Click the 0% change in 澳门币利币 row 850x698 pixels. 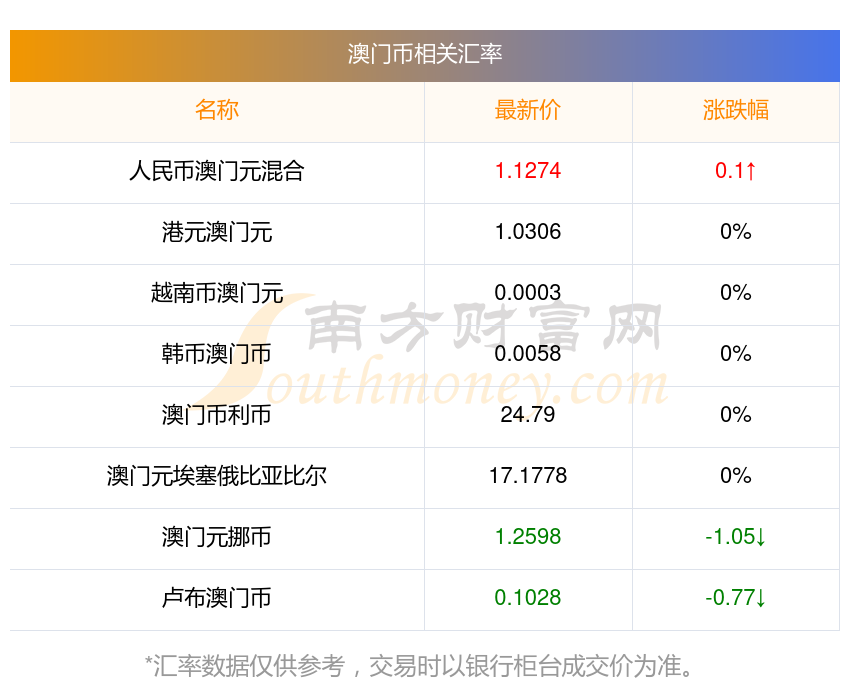pos(736,415)
